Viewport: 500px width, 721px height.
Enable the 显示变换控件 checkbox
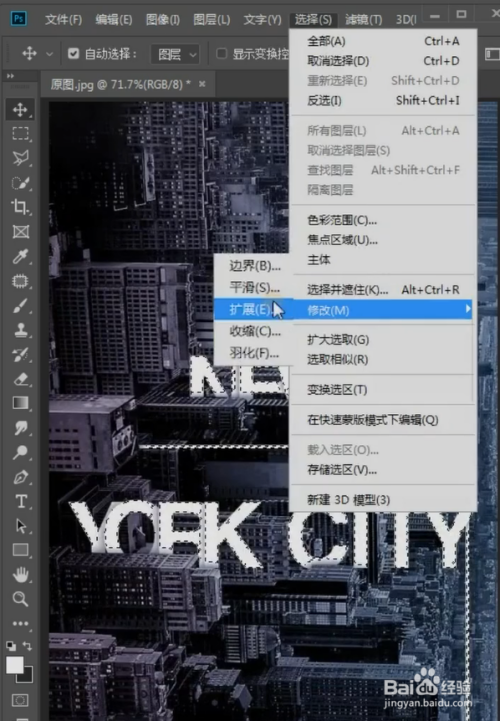[222, 54]
